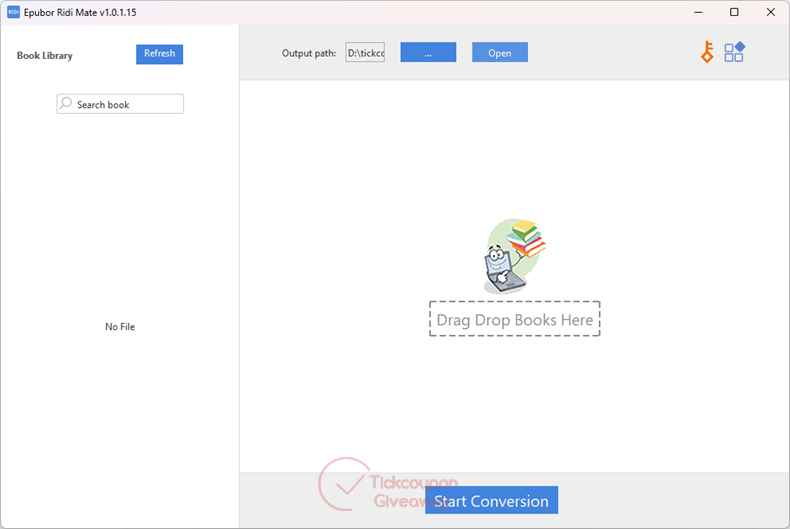The height and width of the screenshot is (529, 790).
Task: Click the magnifier icon in search box
Action: point(66,103)
